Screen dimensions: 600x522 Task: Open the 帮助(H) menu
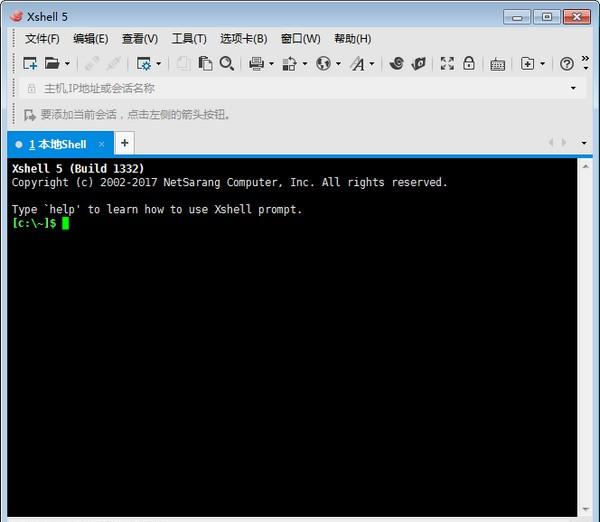352,39
